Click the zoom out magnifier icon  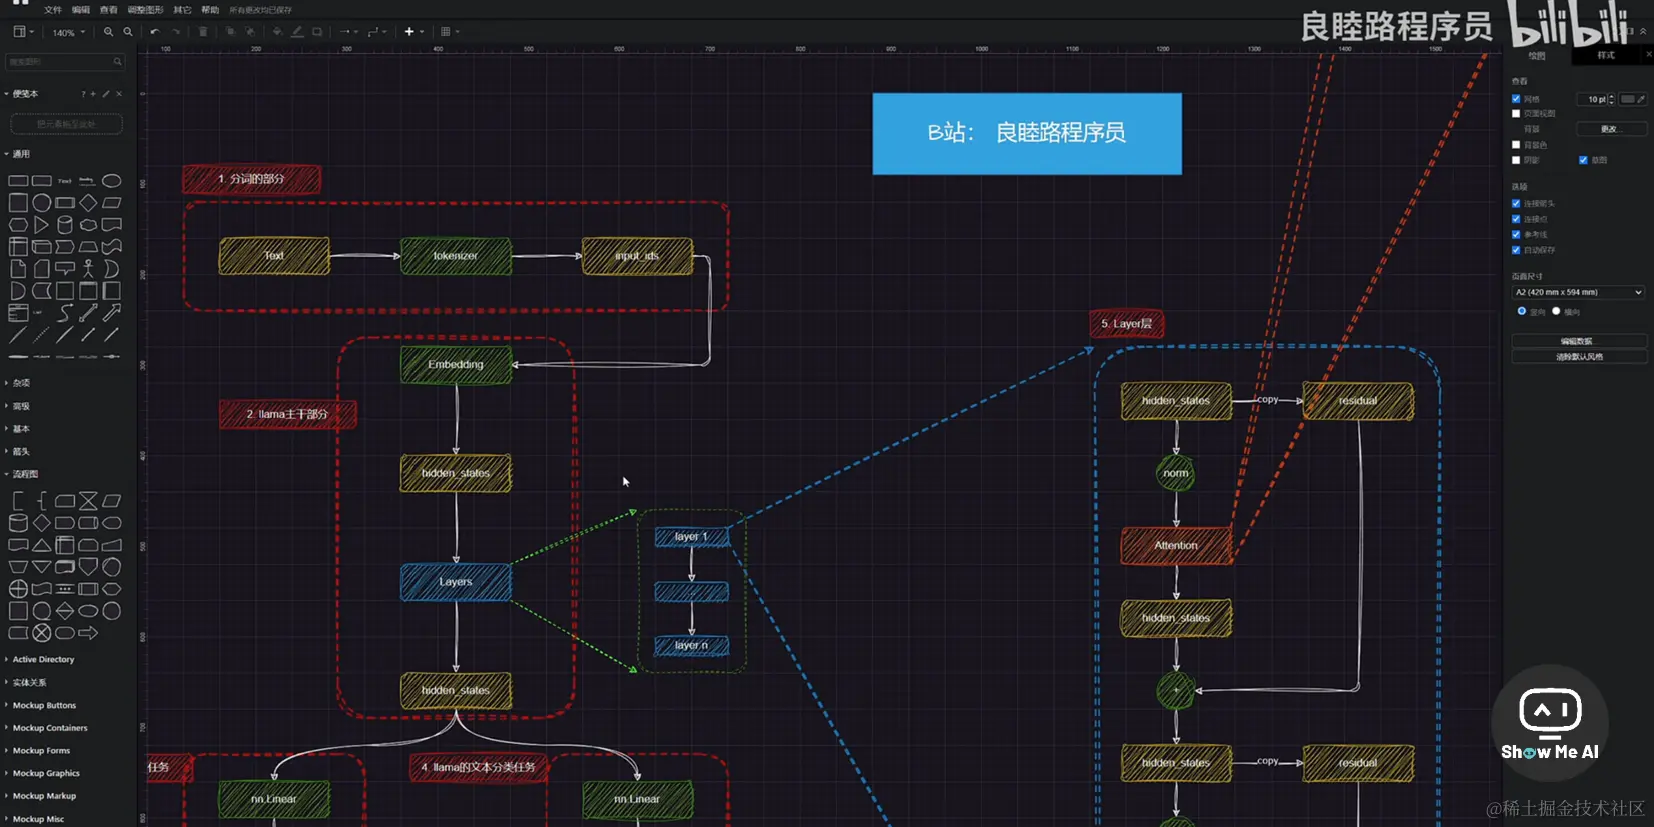click(x=128, y=32)
